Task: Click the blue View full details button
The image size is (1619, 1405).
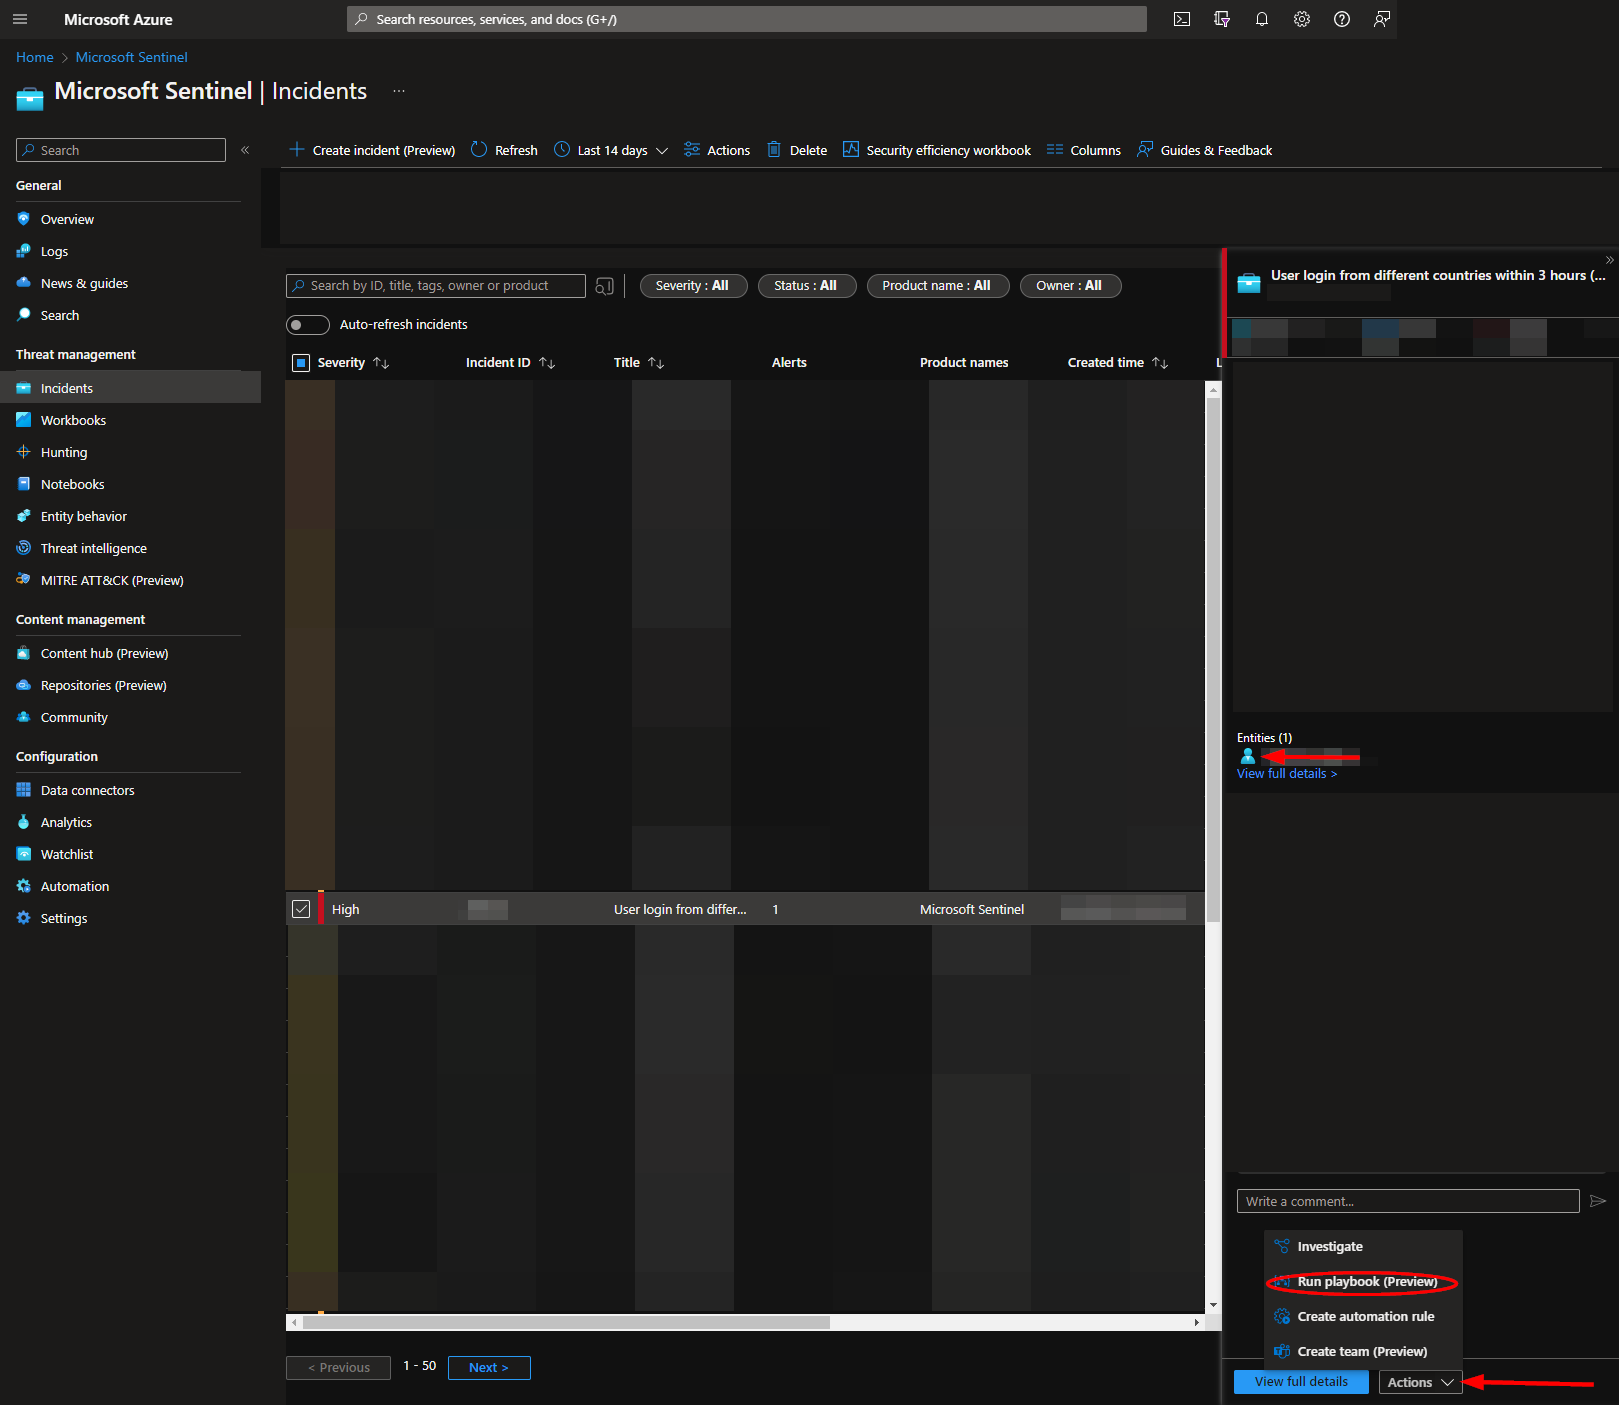Action: pyautogui.click(x=1301, y=1382)
